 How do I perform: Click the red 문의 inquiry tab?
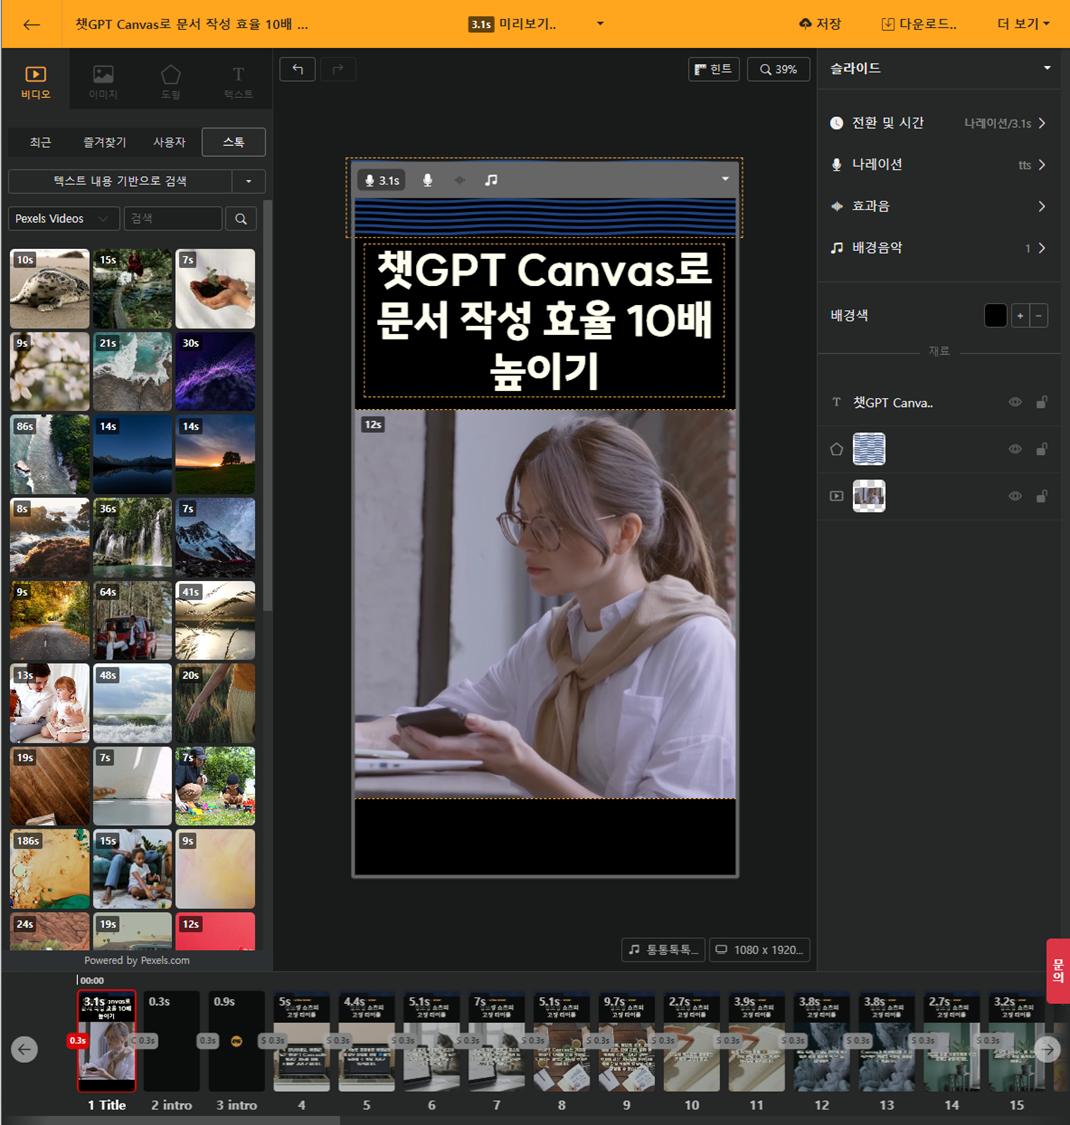pyautogui.click(x=1058, y=971)
